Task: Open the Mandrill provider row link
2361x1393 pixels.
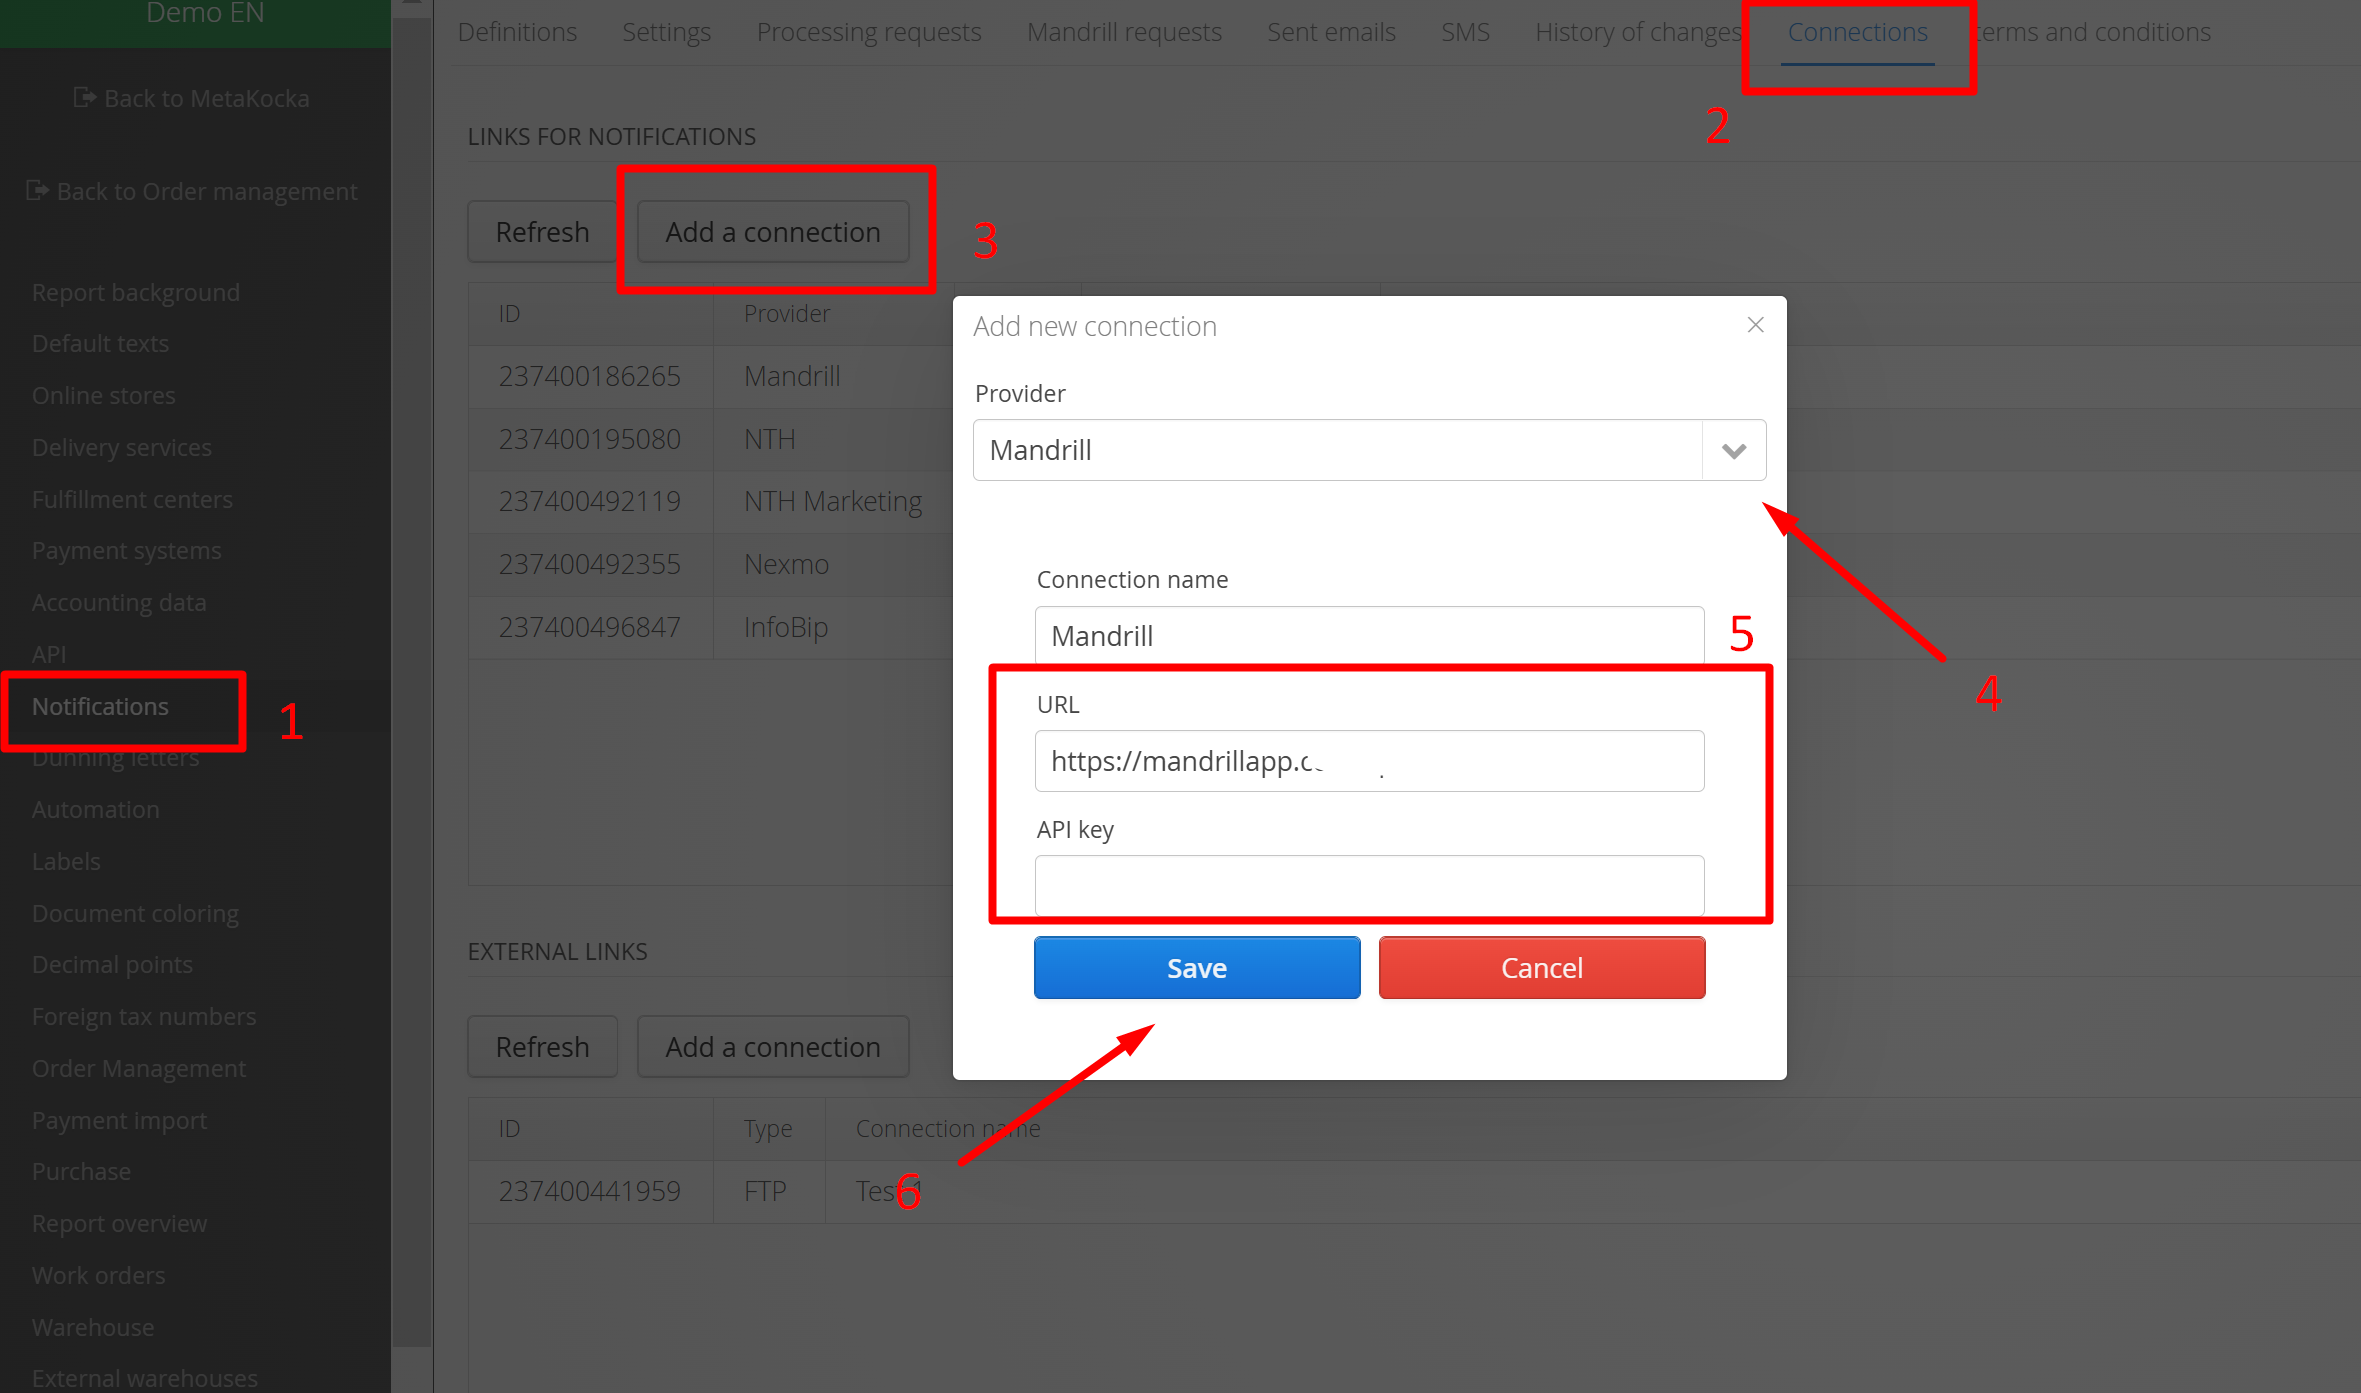Action: [792, 376]
